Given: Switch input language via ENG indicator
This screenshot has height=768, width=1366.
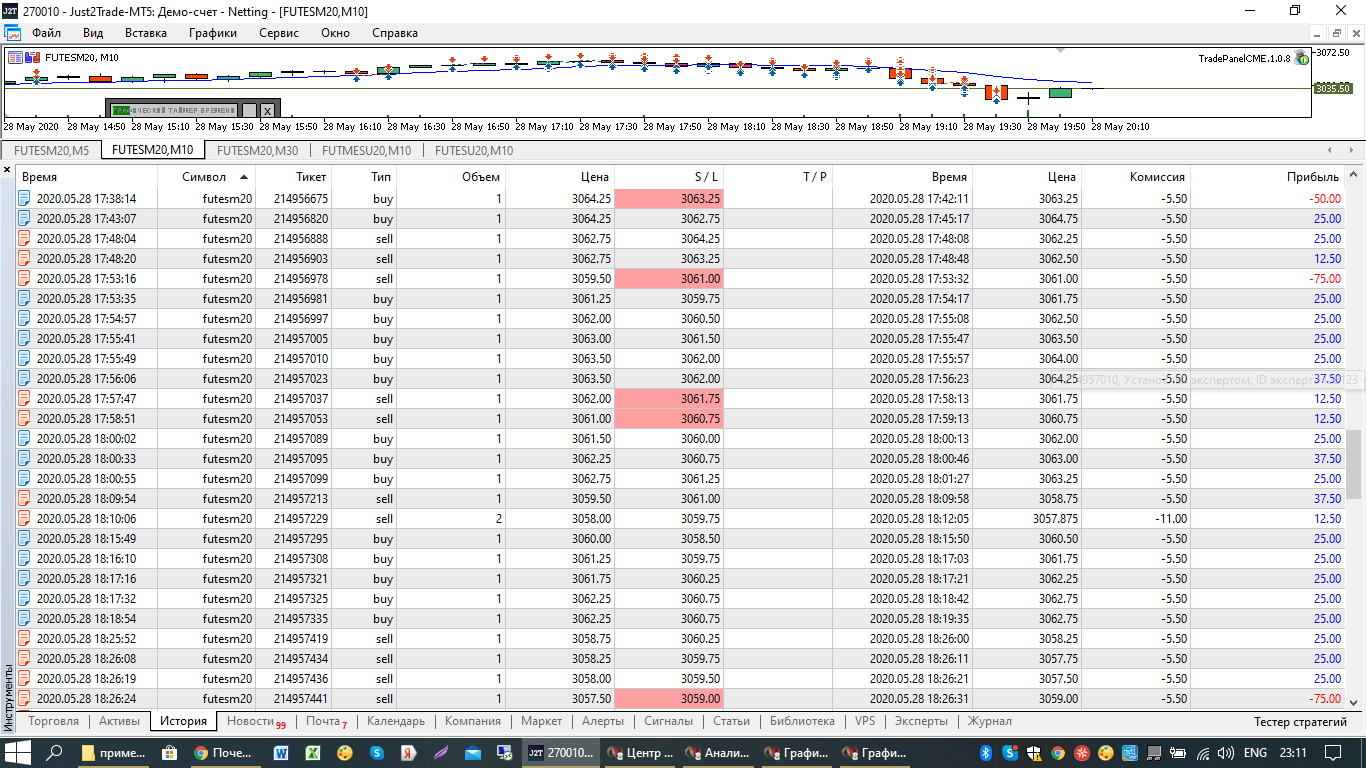Looking at the screenshot, I should pyautogui.click(x=1255, y=752).
